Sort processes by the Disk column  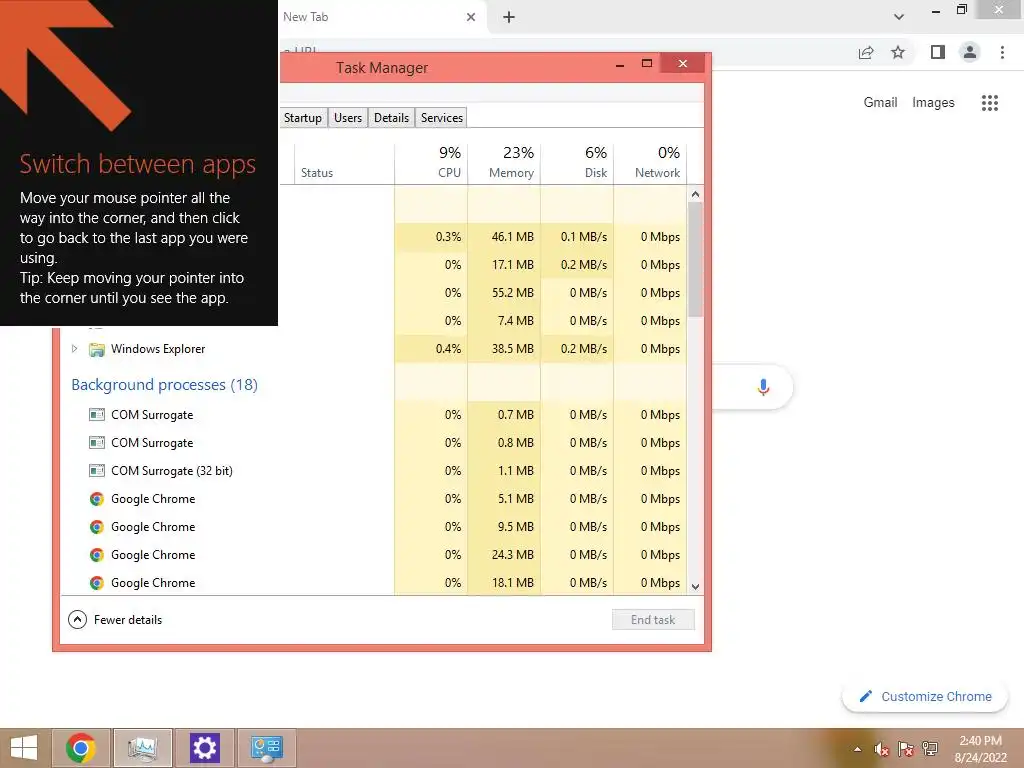point(577,162)
